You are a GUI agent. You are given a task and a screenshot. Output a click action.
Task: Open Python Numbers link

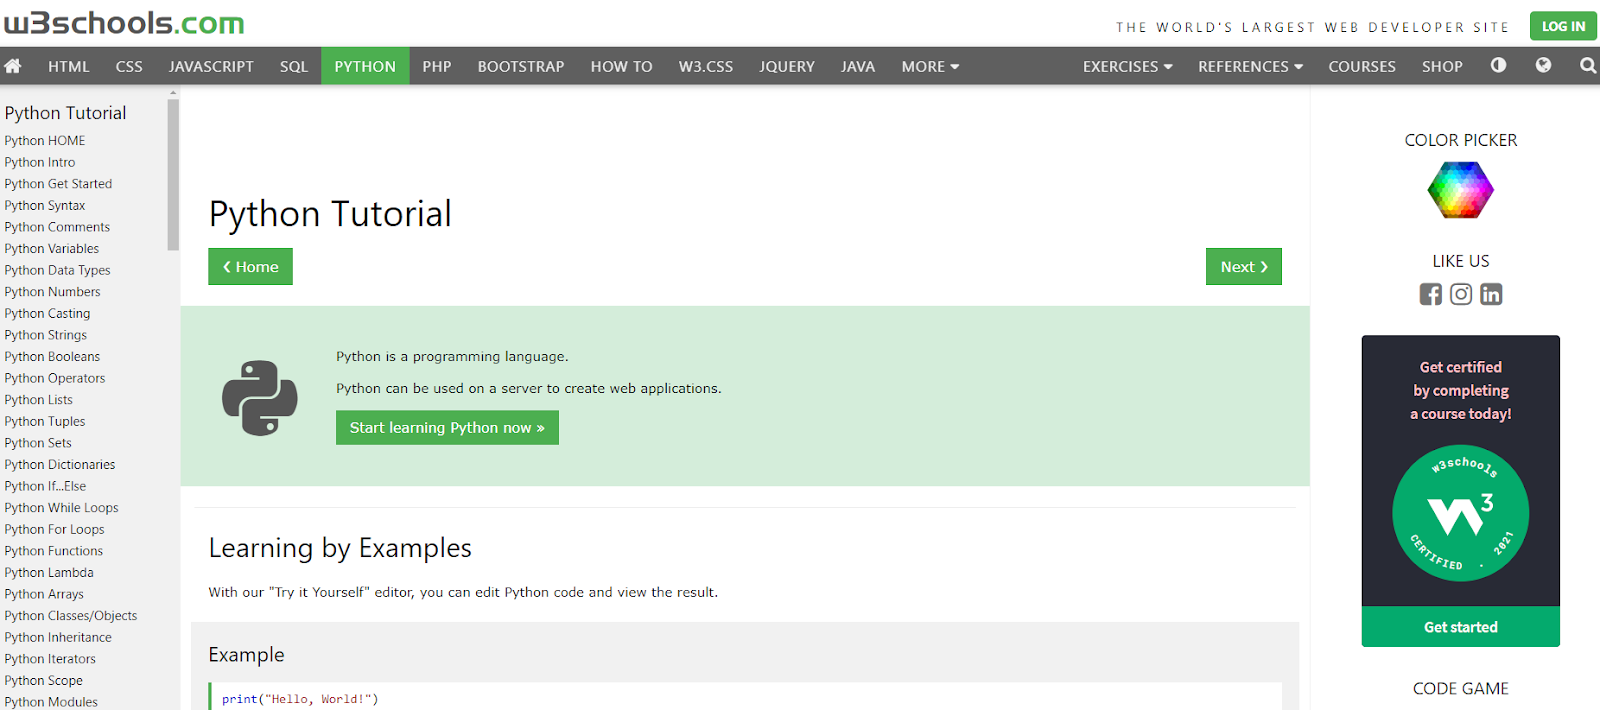click(x=52, y=292)
